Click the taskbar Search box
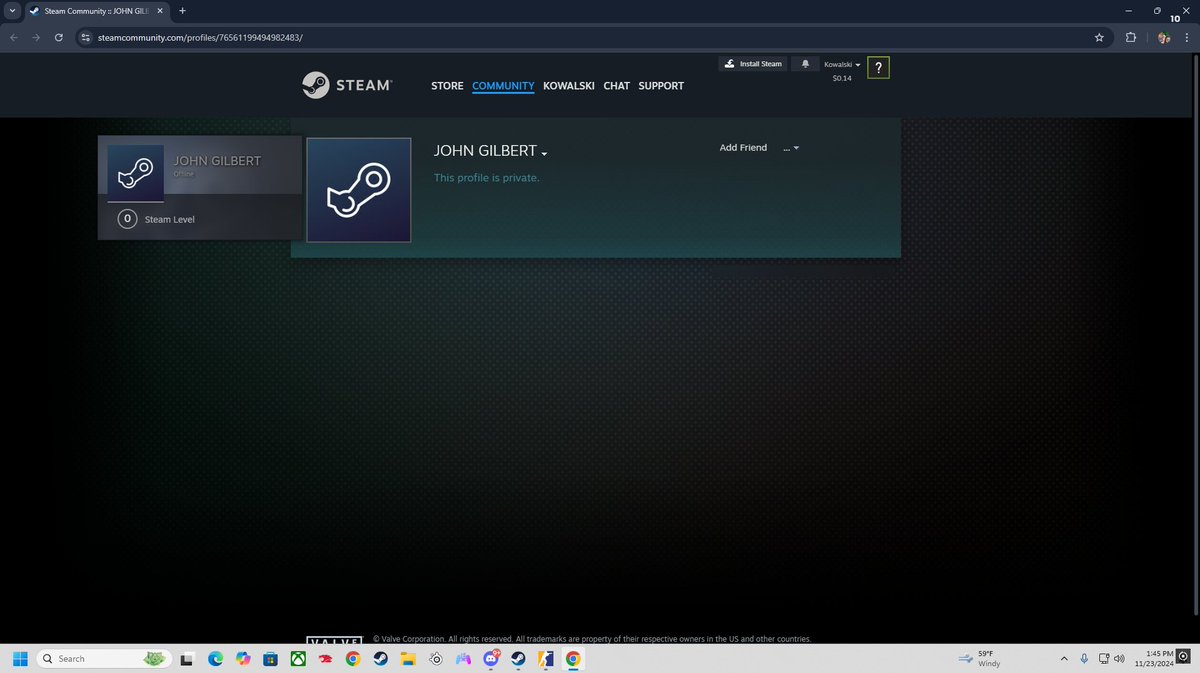The image size is (1200, 673). [104, 659]
